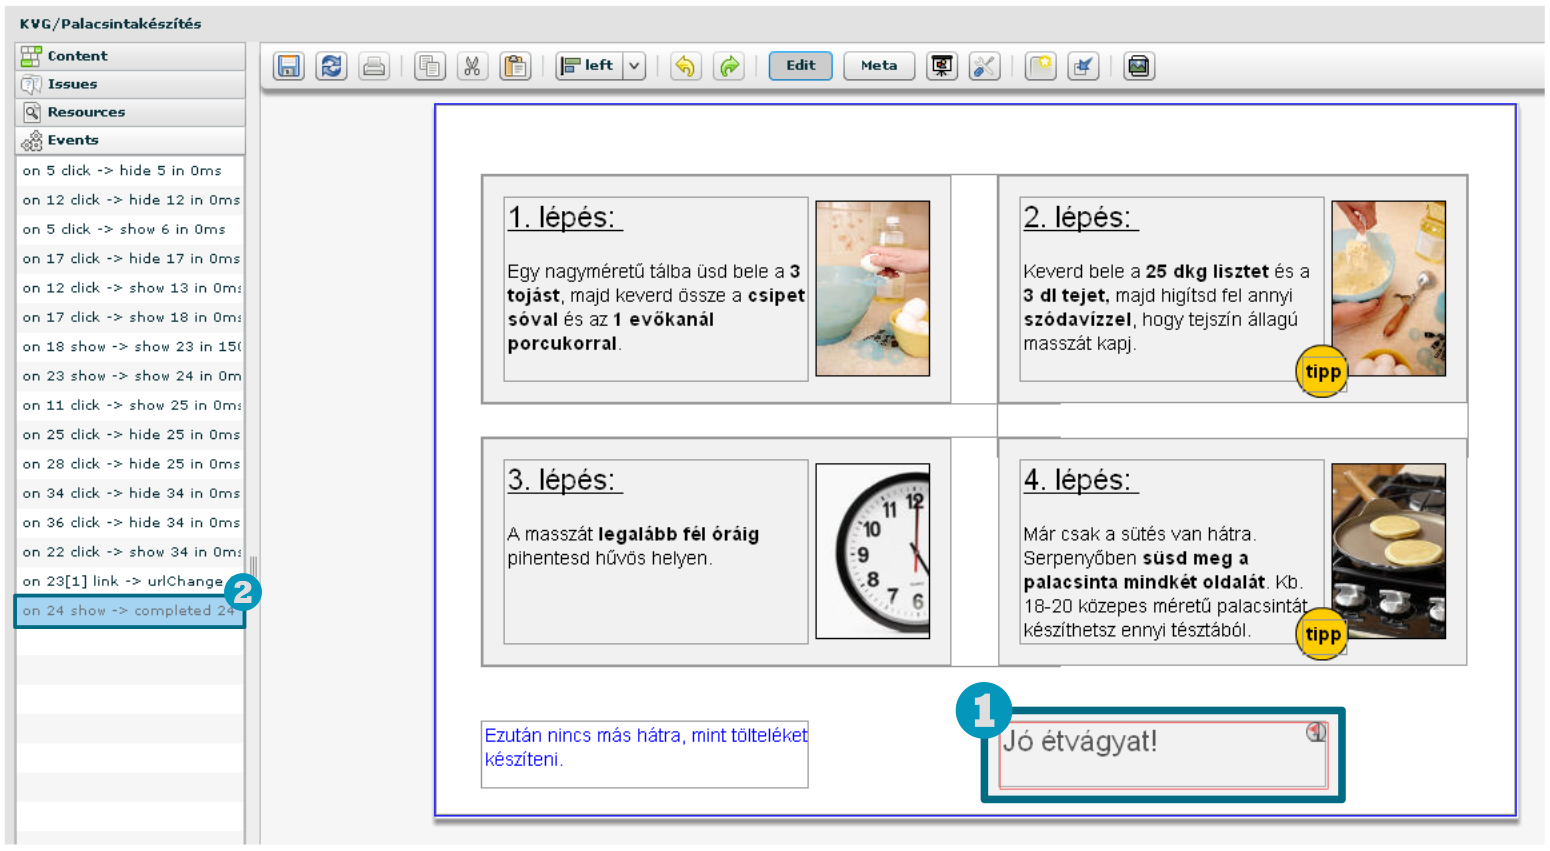Click the Refresh icon in toolbar
Image resolution: width=1550 pixels, height=851 pixels.
click(x=331, y=66)
